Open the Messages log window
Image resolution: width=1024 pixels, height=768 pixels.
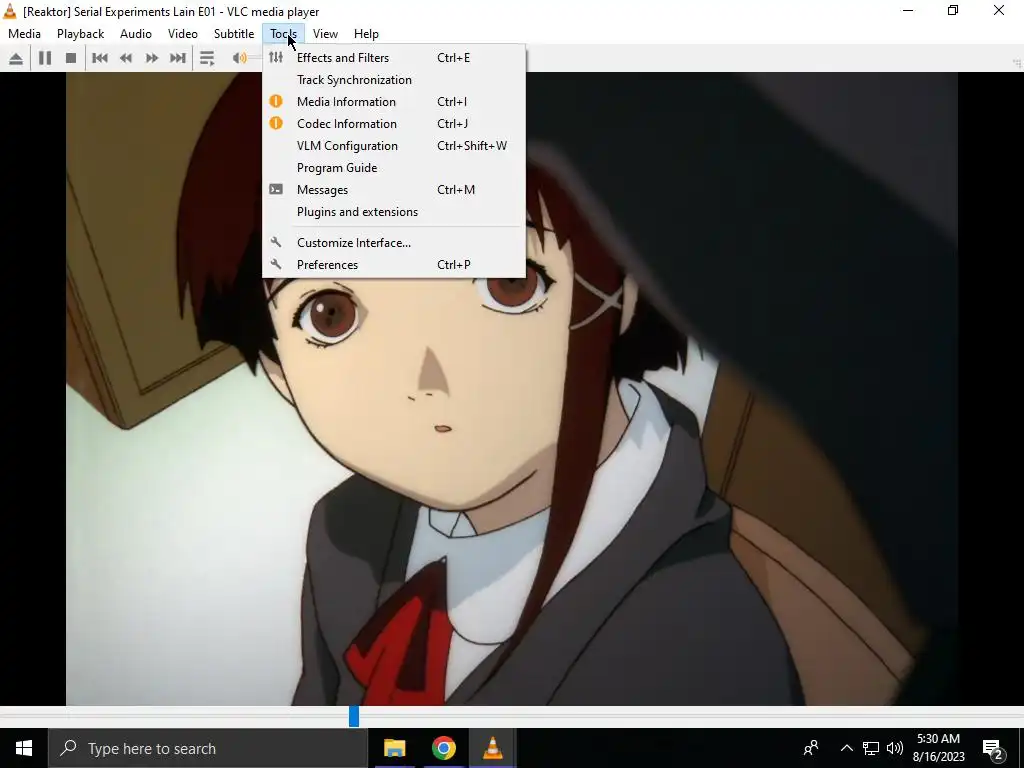(394, 190)
